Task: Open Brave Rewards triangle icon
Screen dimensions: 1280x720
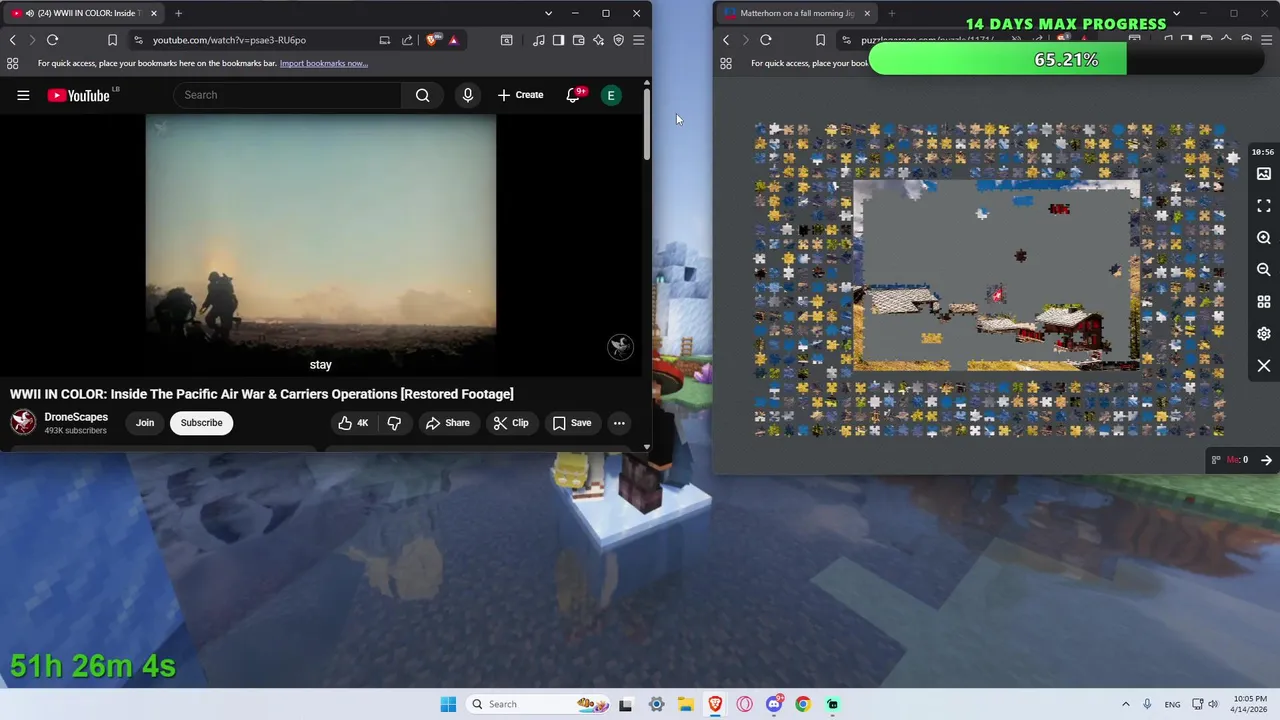Action: (x=453, y=40)
